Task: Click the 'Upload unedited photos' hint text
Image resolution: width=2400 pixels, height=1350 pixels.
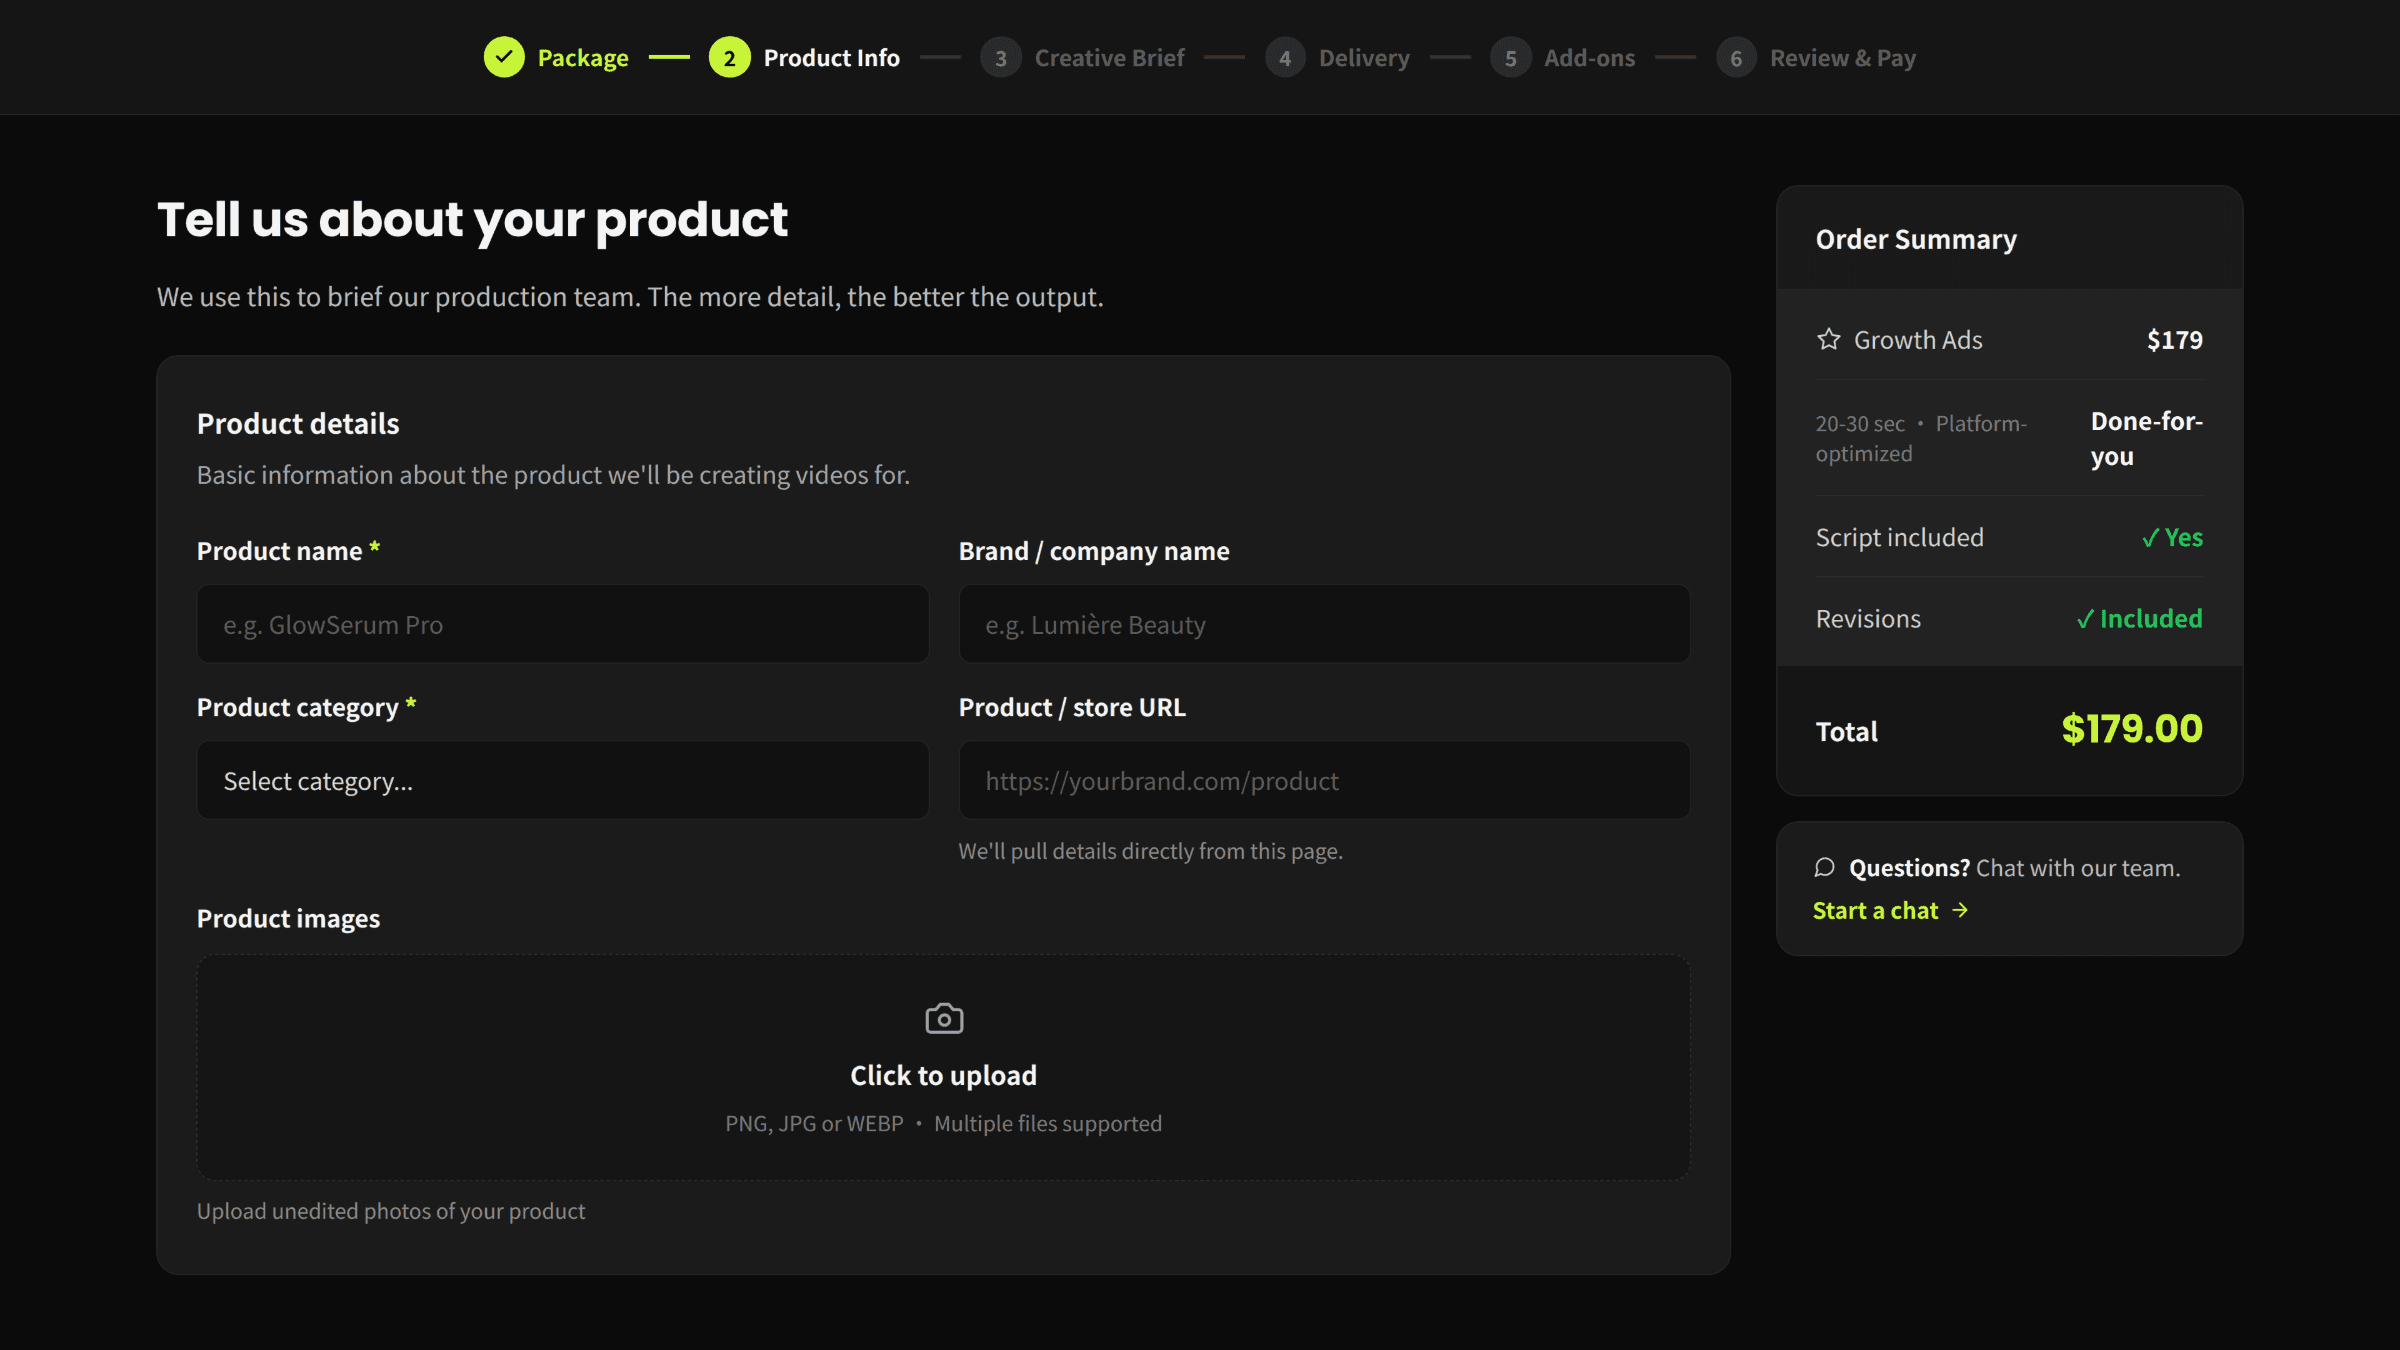Action: [x=391, y=1211]
